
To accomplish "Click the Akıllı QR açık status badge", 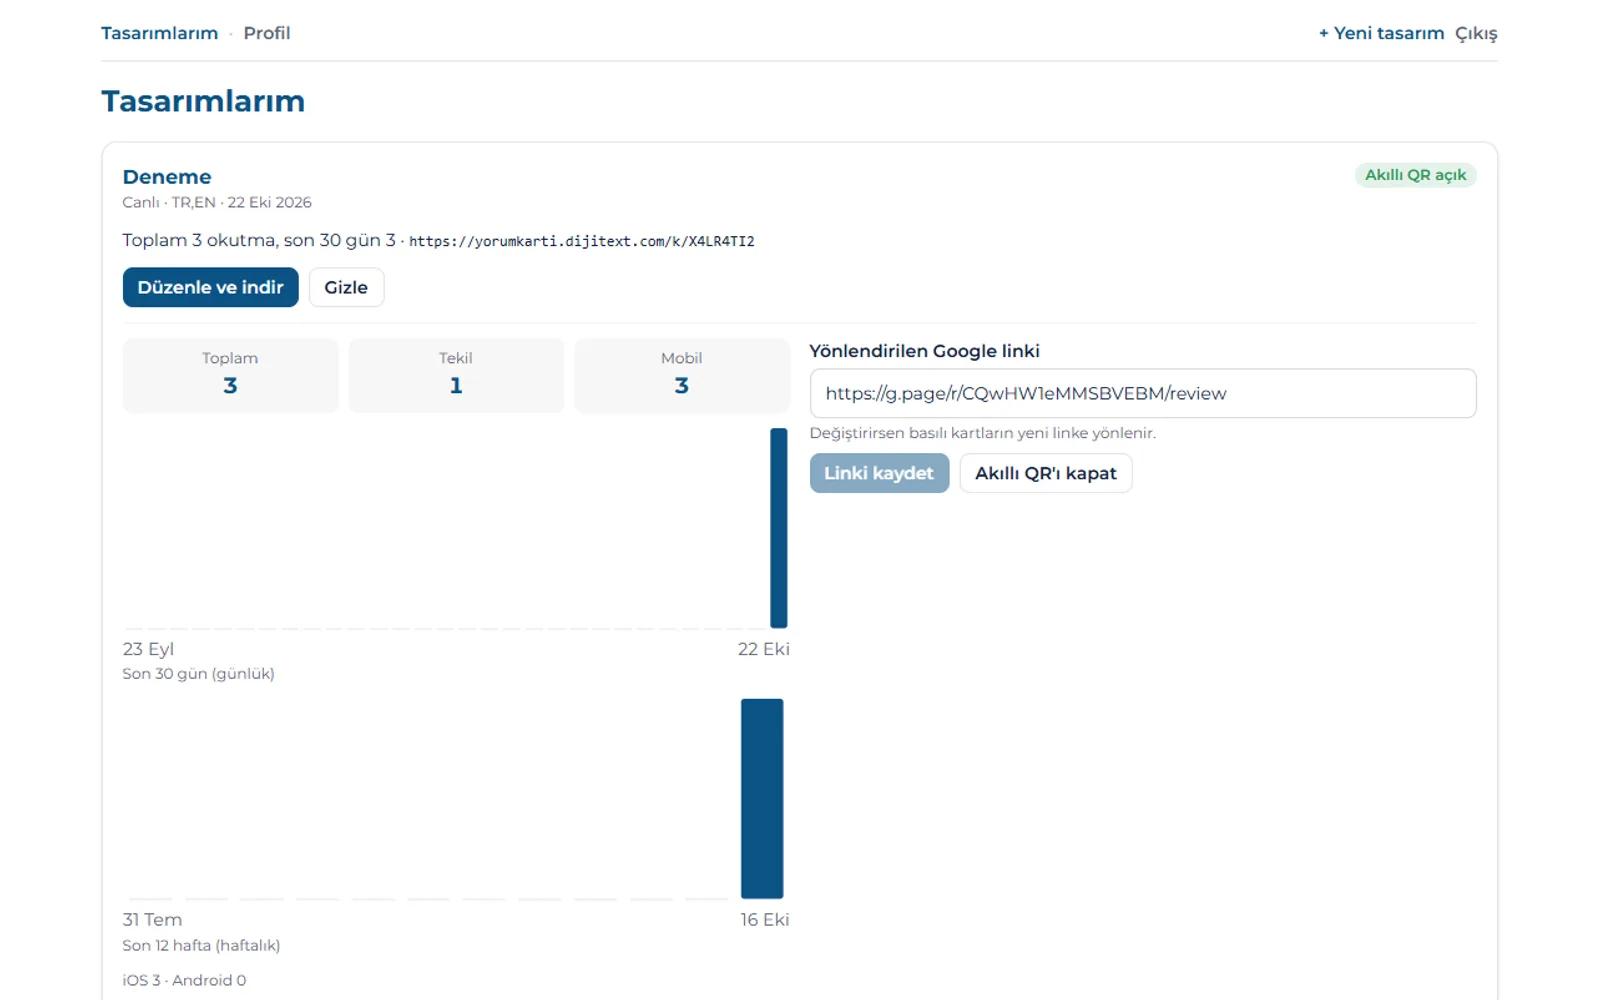I will point(1415,175).
